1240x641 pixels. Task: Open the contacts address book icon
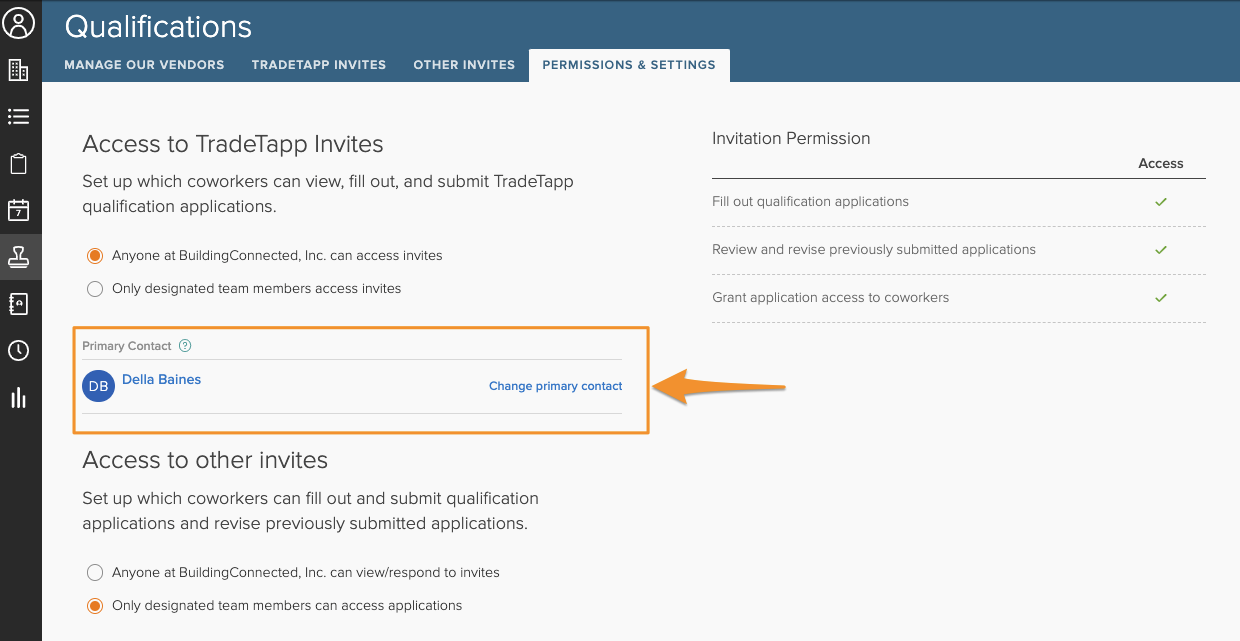18,304
